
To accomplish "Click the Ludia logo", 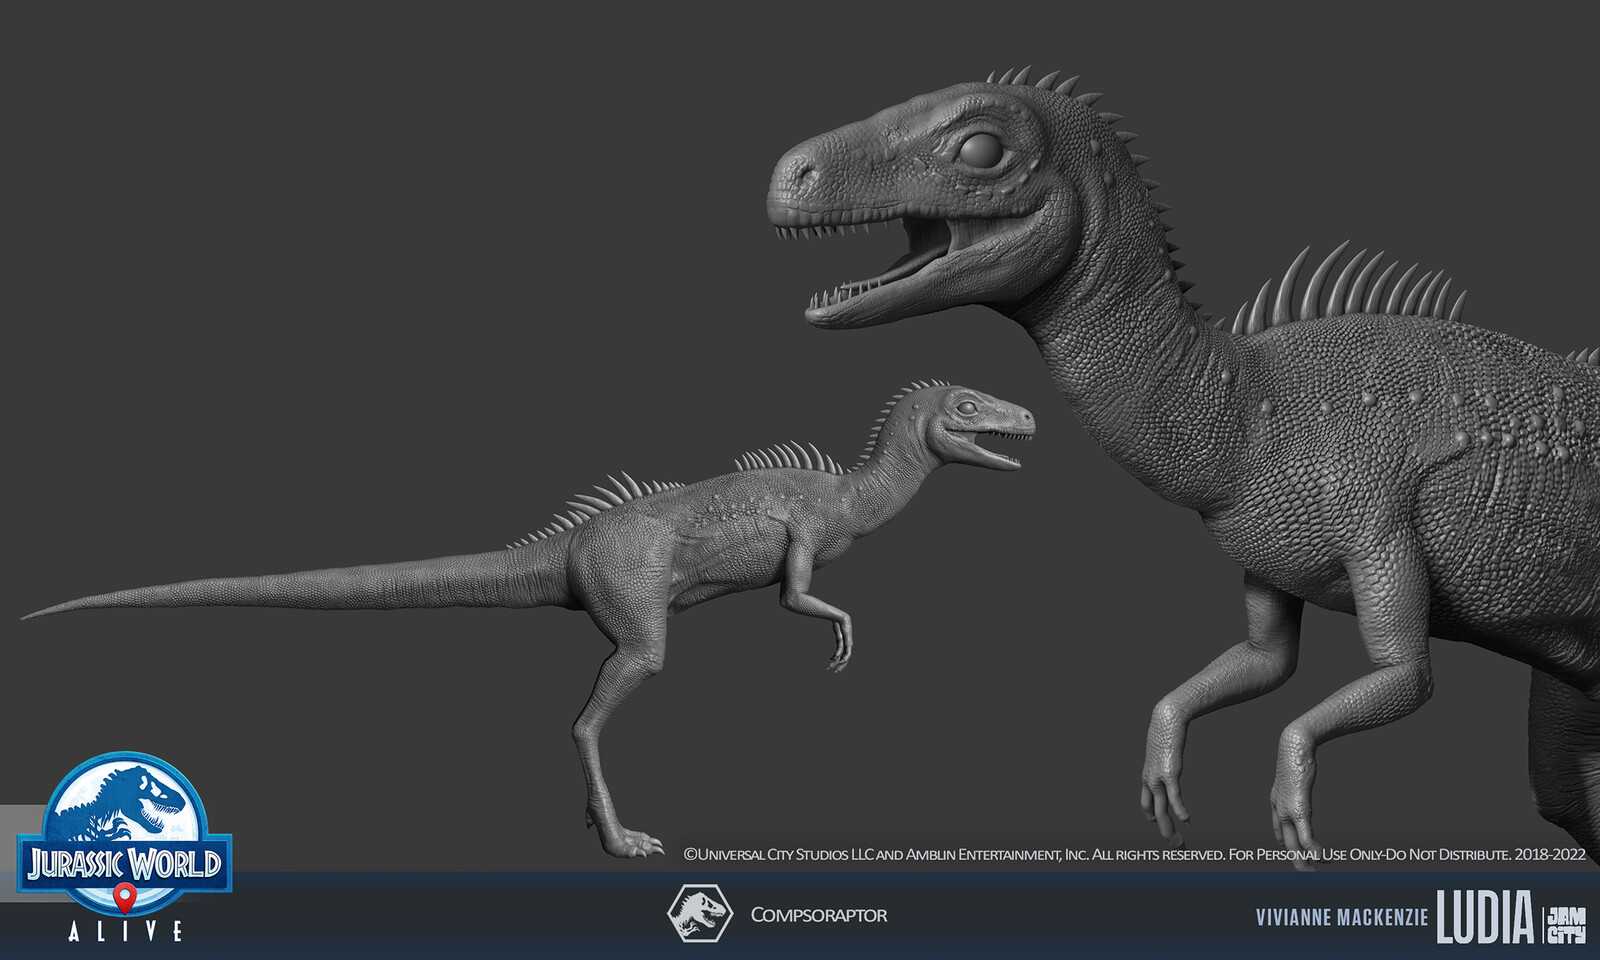I will (1485, 917).
